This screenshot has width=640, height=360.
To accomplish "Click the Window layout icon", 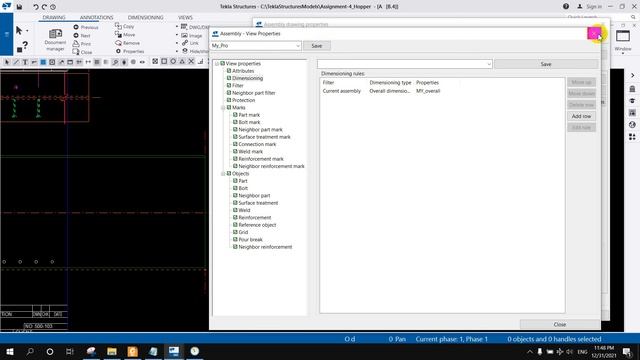I will pyautogui.click(x=623, y=36).
